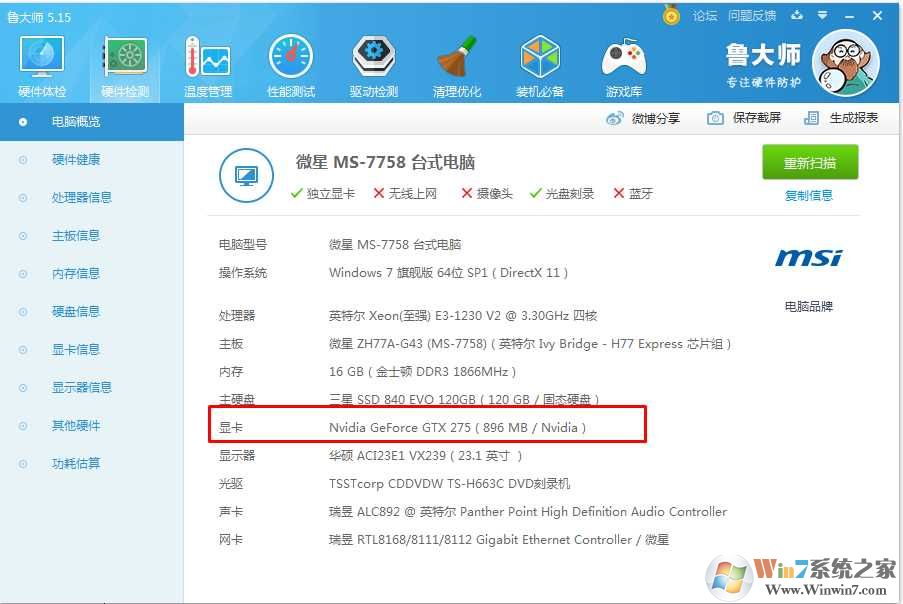Click the TSSTcorp DVD刻录机 value
This screenshot has width=903, height=604.
[449, 484]
